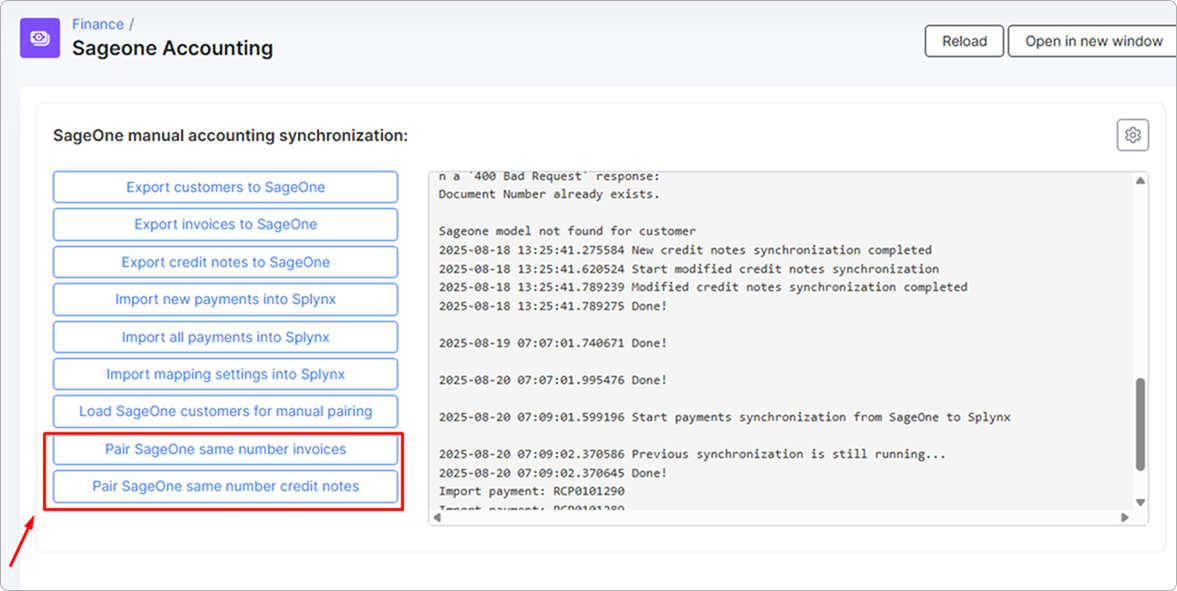Click 'Start payments synchronization from SageOne' log line
Image resolution: width=1177 pixels, height=591 pixels.
[x=725, y=417]
